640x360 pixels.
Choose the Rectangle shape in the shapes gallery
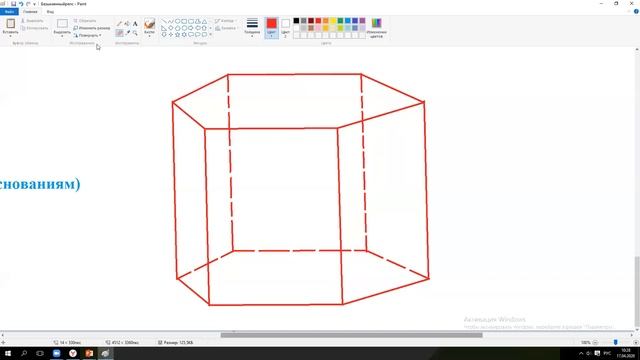click(x=184, y=21)
